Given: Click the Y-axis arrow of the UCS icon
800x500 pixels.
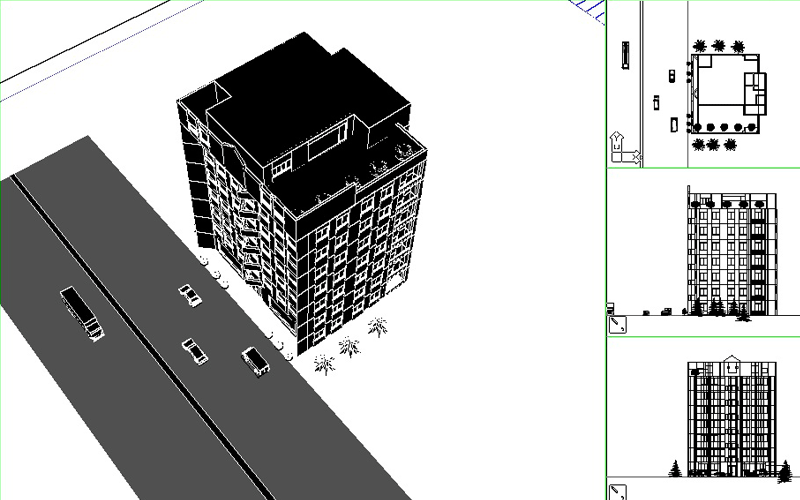Looking at the screenshot, I should (617, 140).
